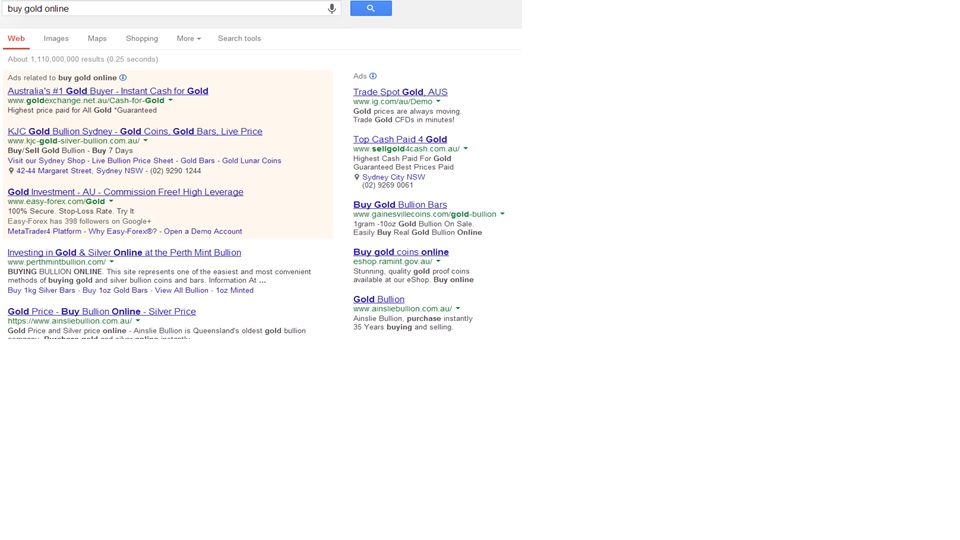Open right-column 'Gold Bullion' ad link
The image size is (960, 540).
point(378,299)
